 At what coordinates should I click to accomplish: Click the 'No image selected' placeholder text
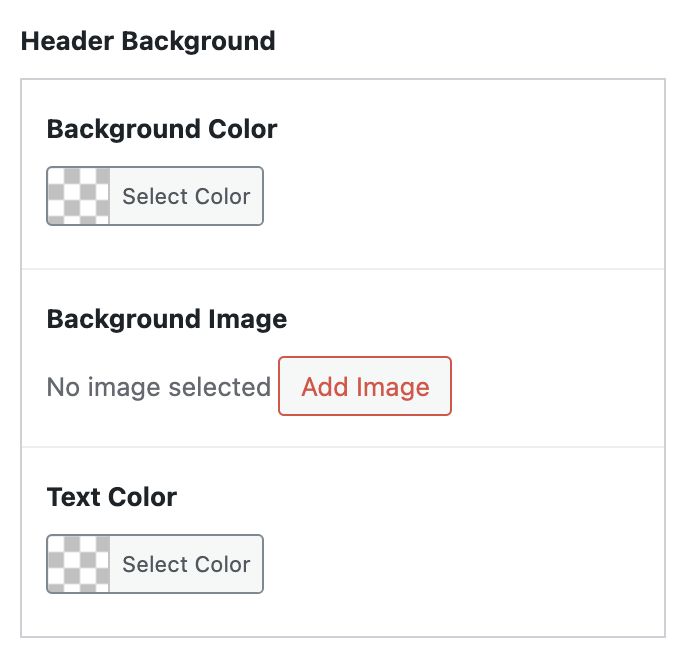(159, 387)
